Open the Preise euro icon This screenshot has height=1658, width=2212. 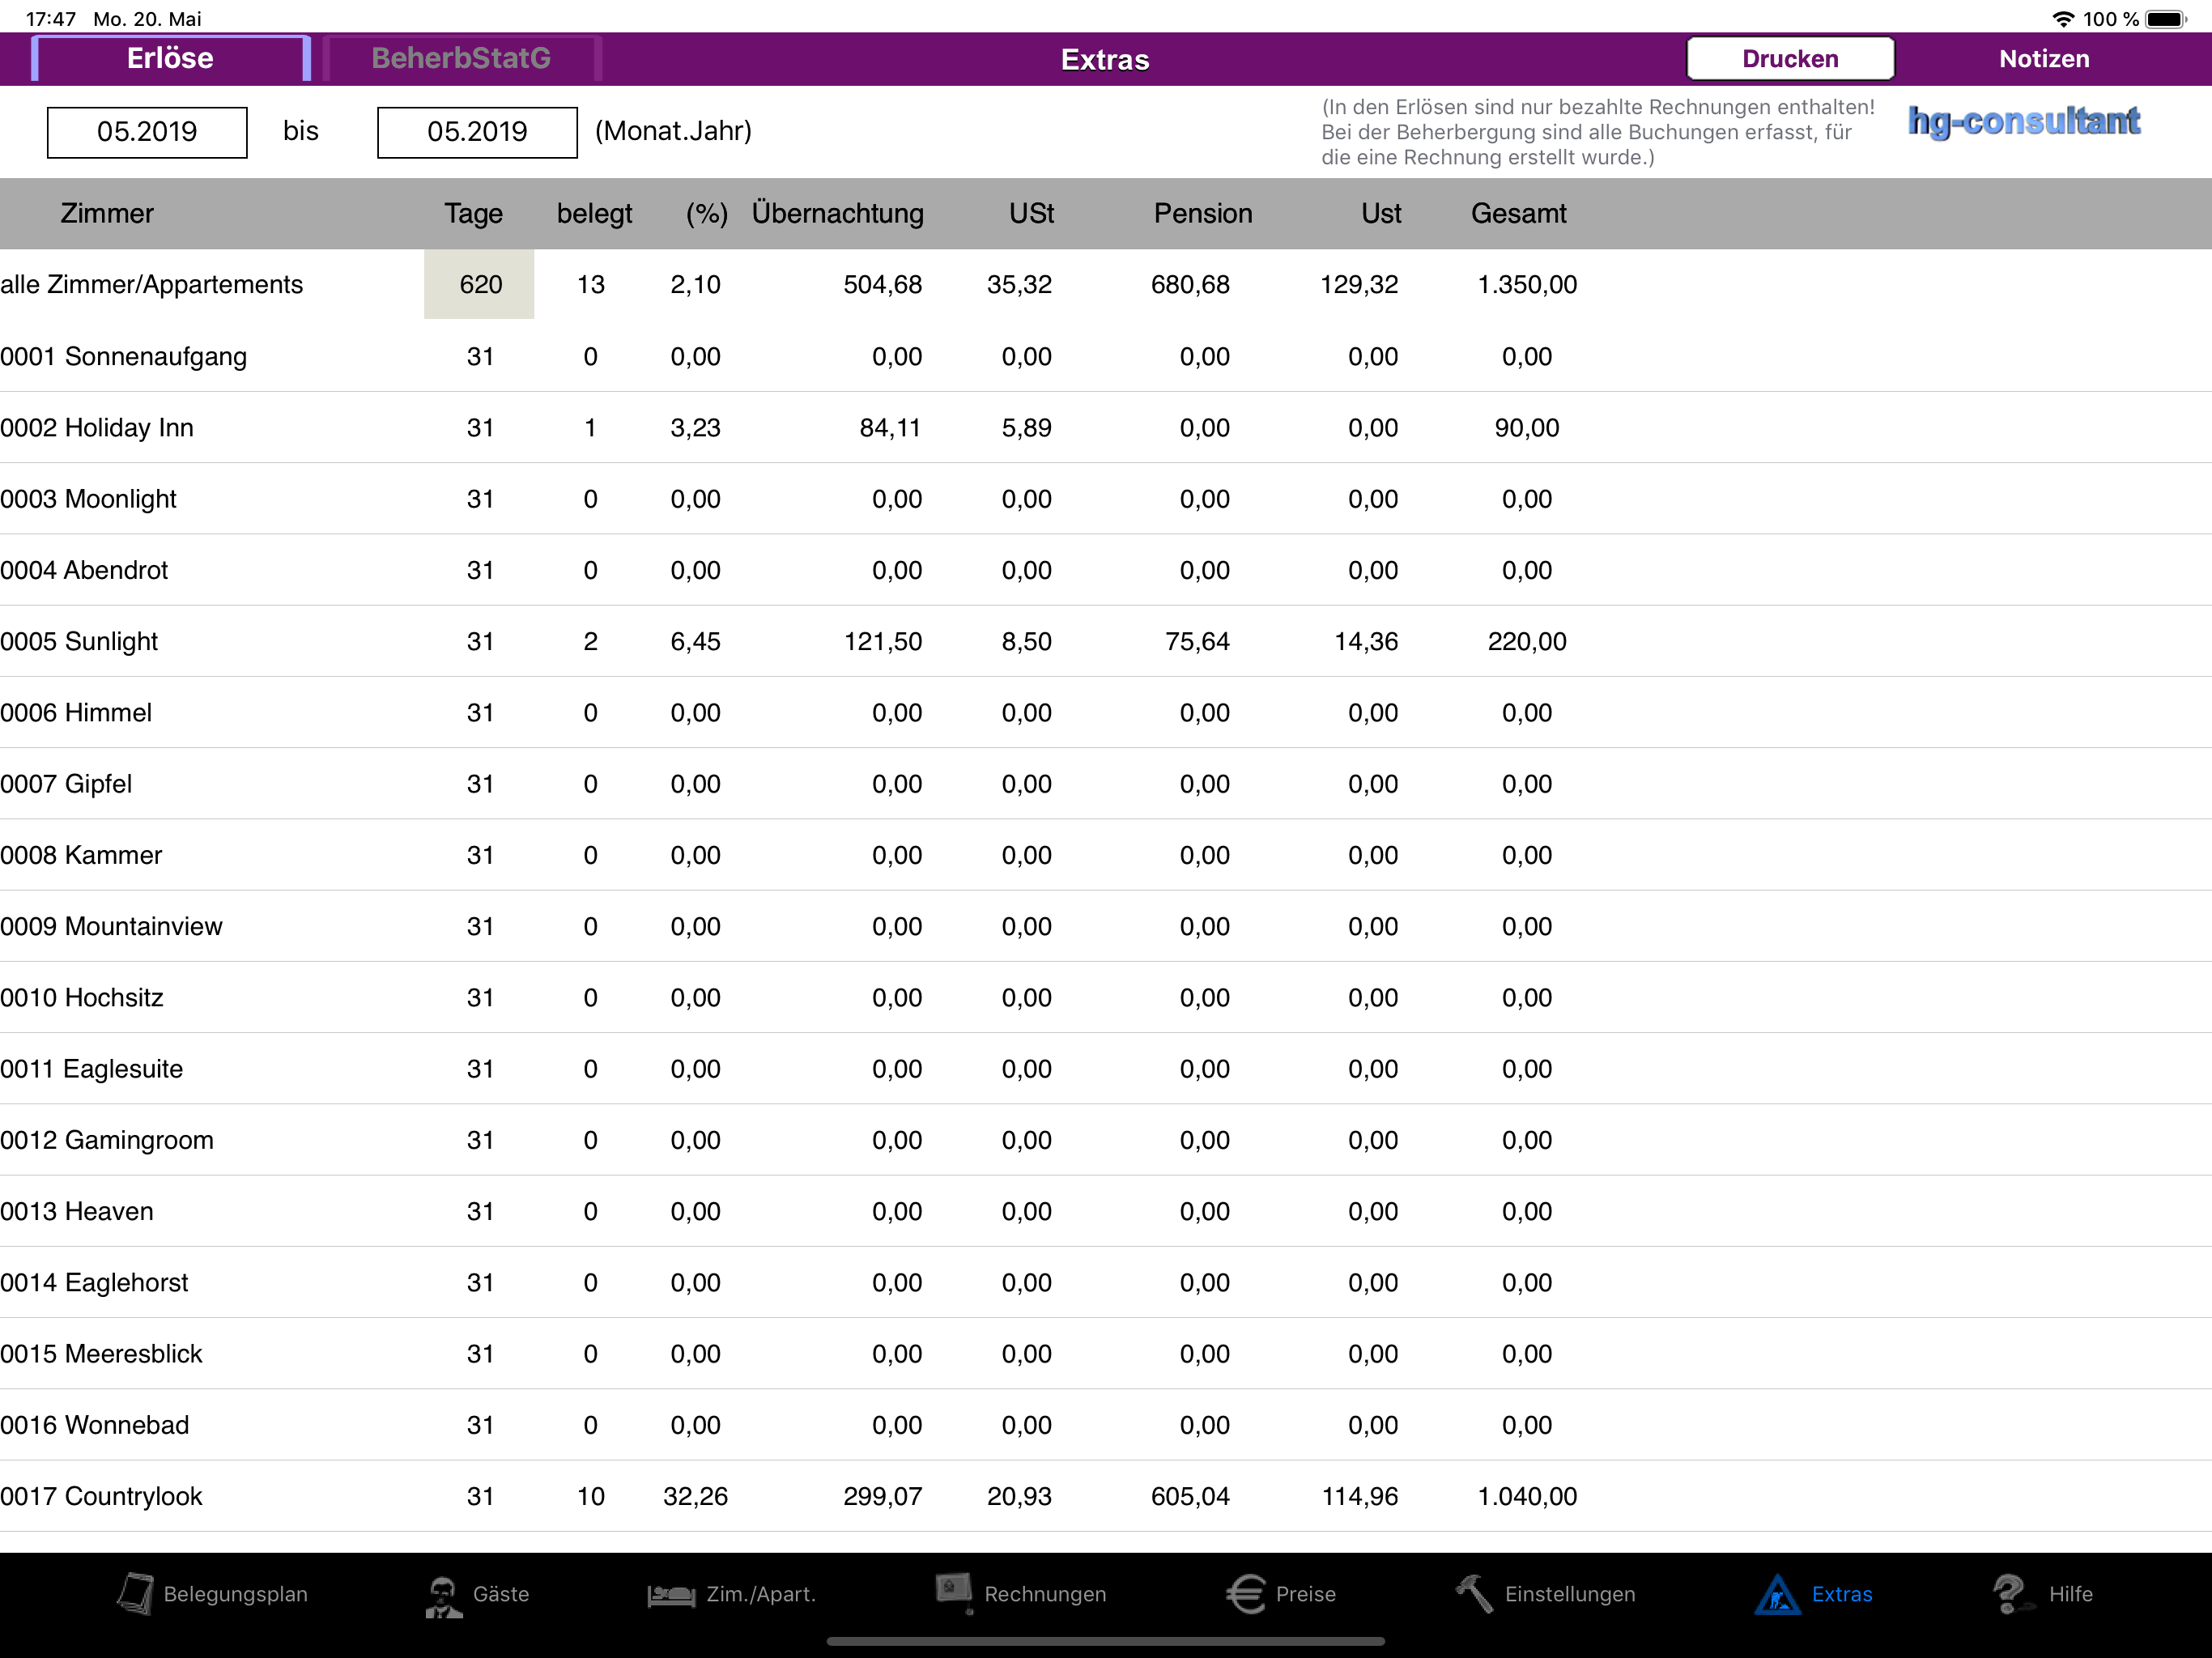[1246, 1594]
